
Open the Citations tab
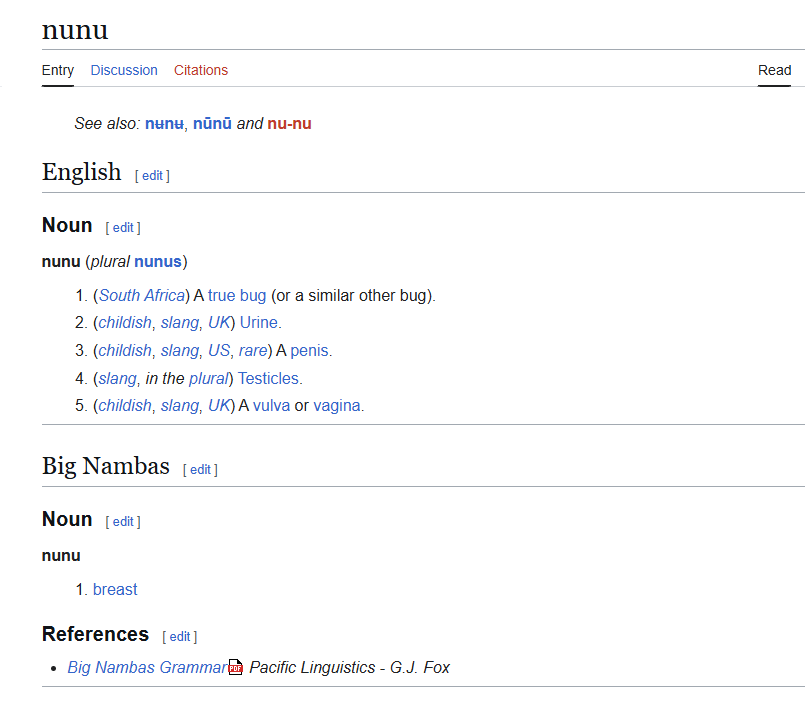click(x=200, y=70)
